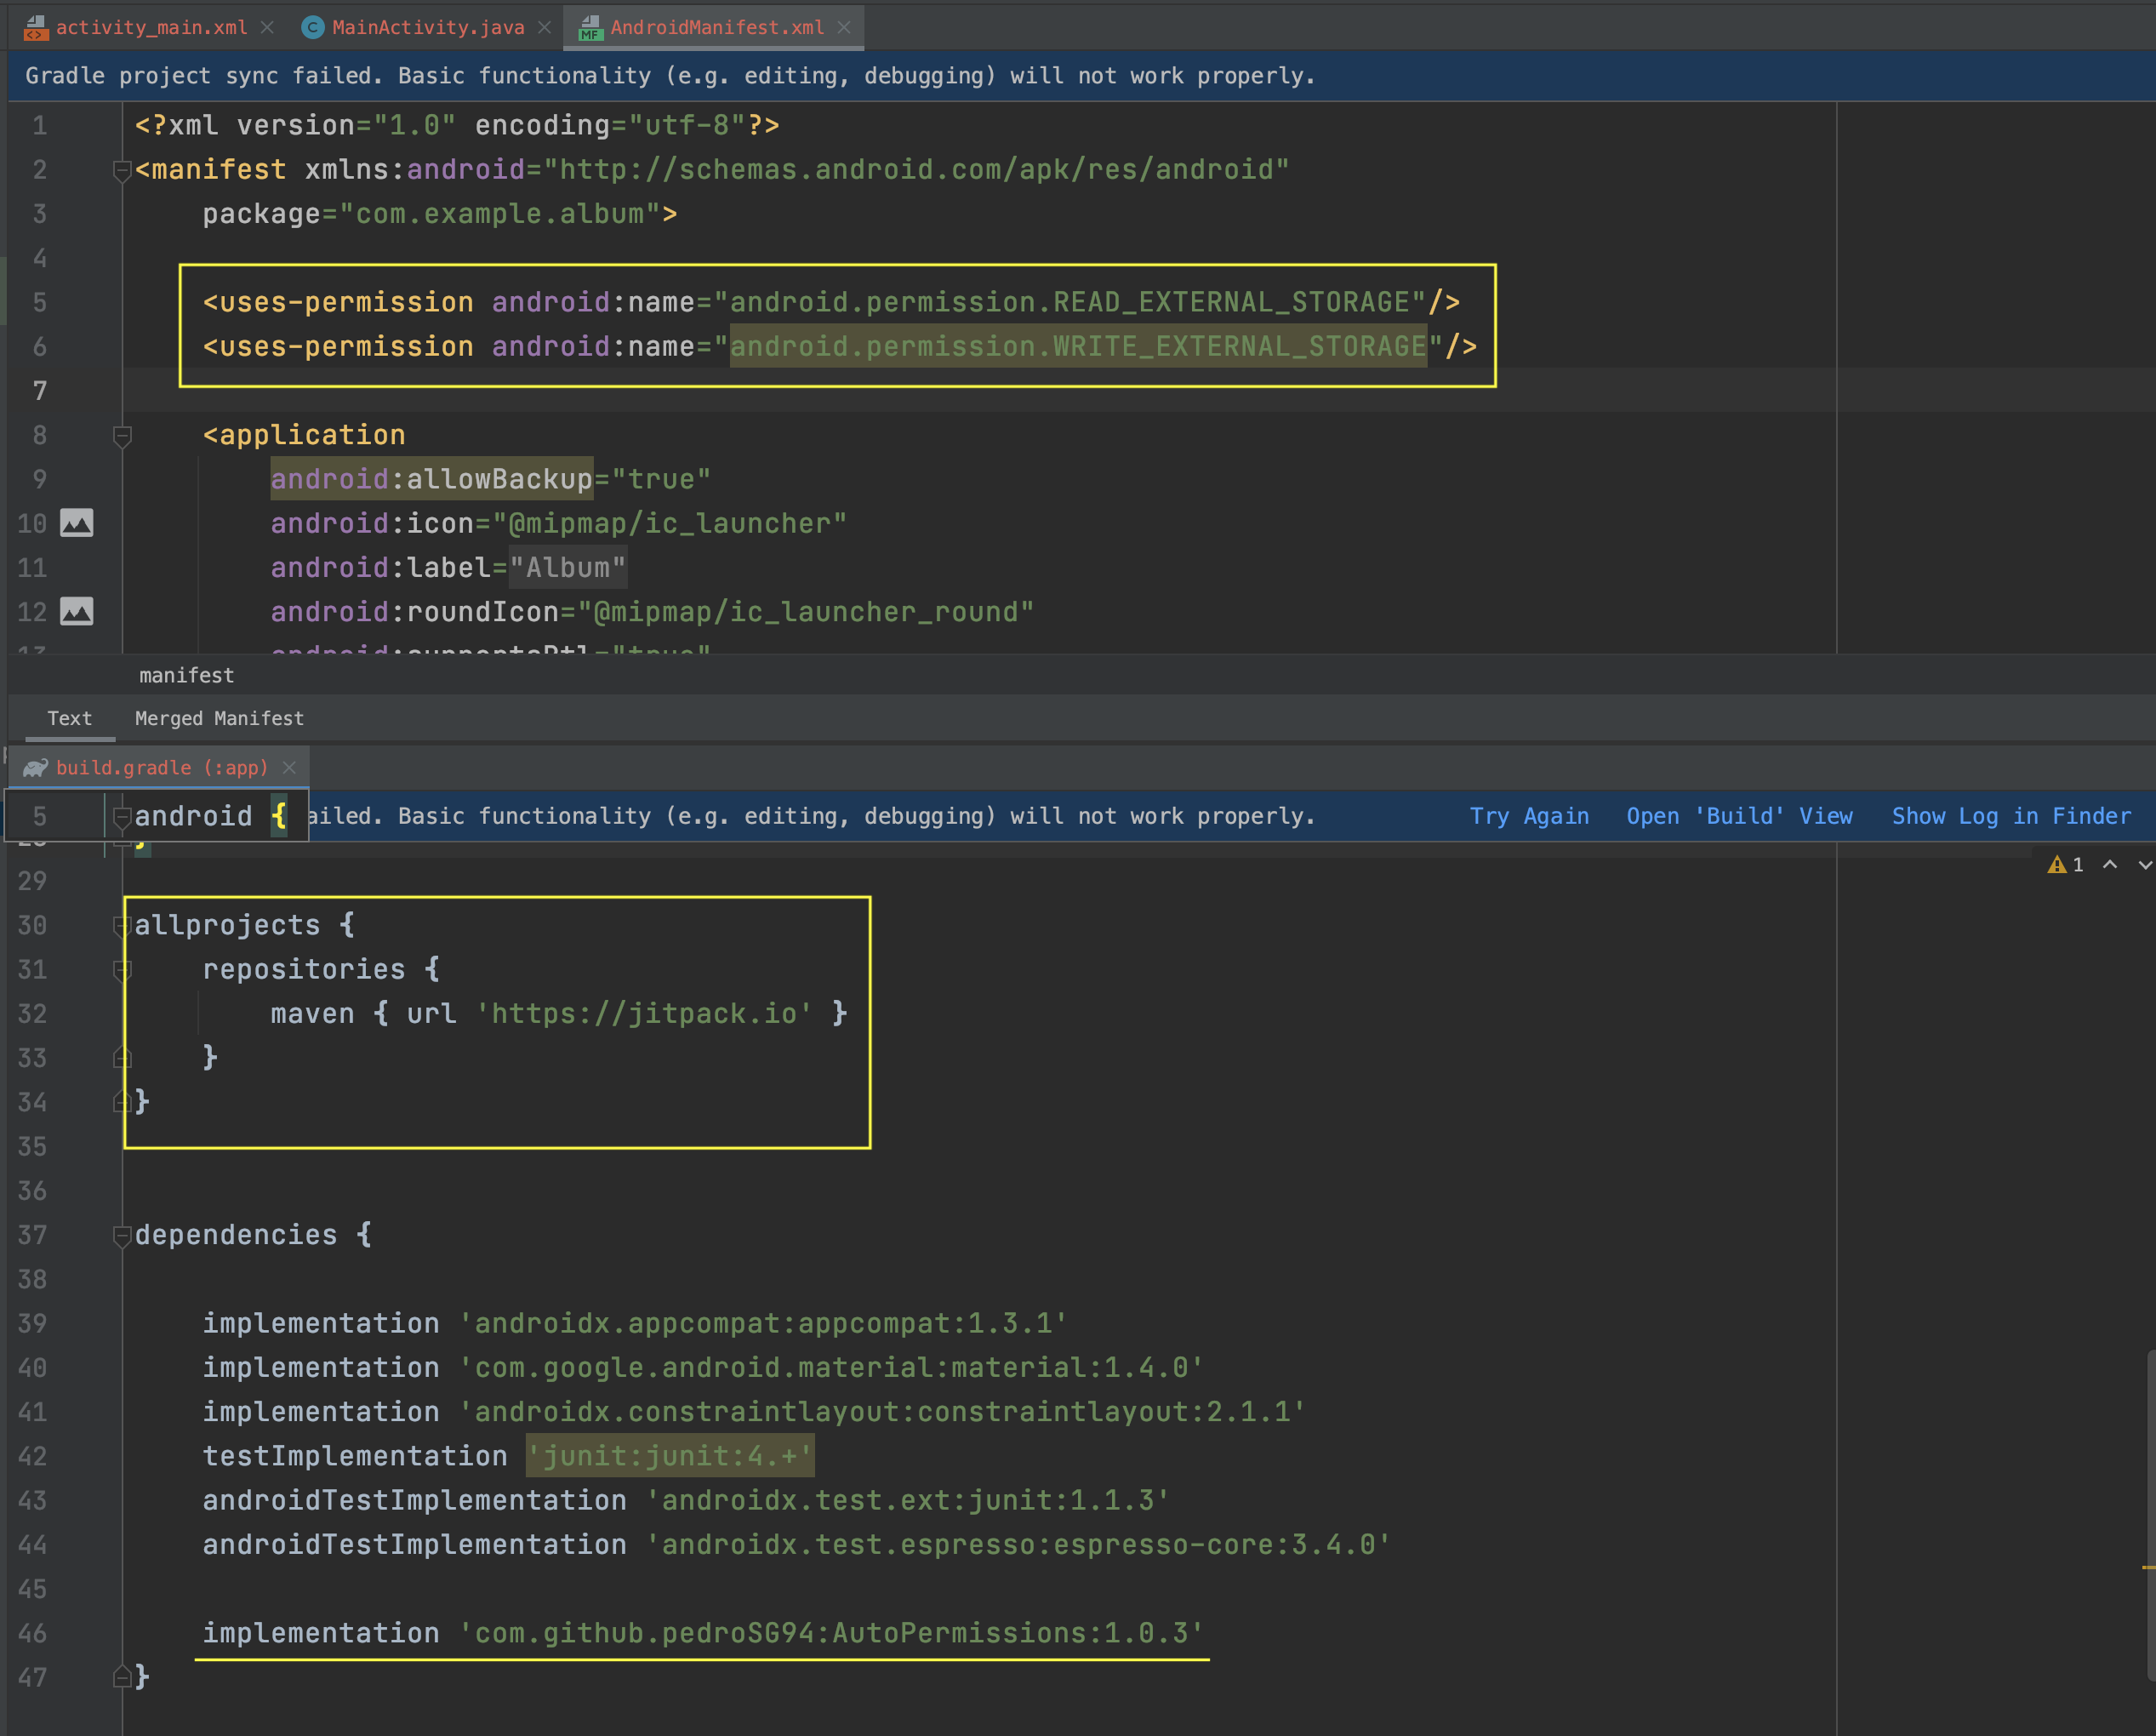
Task: Open the Merged Manifest tab
Action: [x=219, y=718]
